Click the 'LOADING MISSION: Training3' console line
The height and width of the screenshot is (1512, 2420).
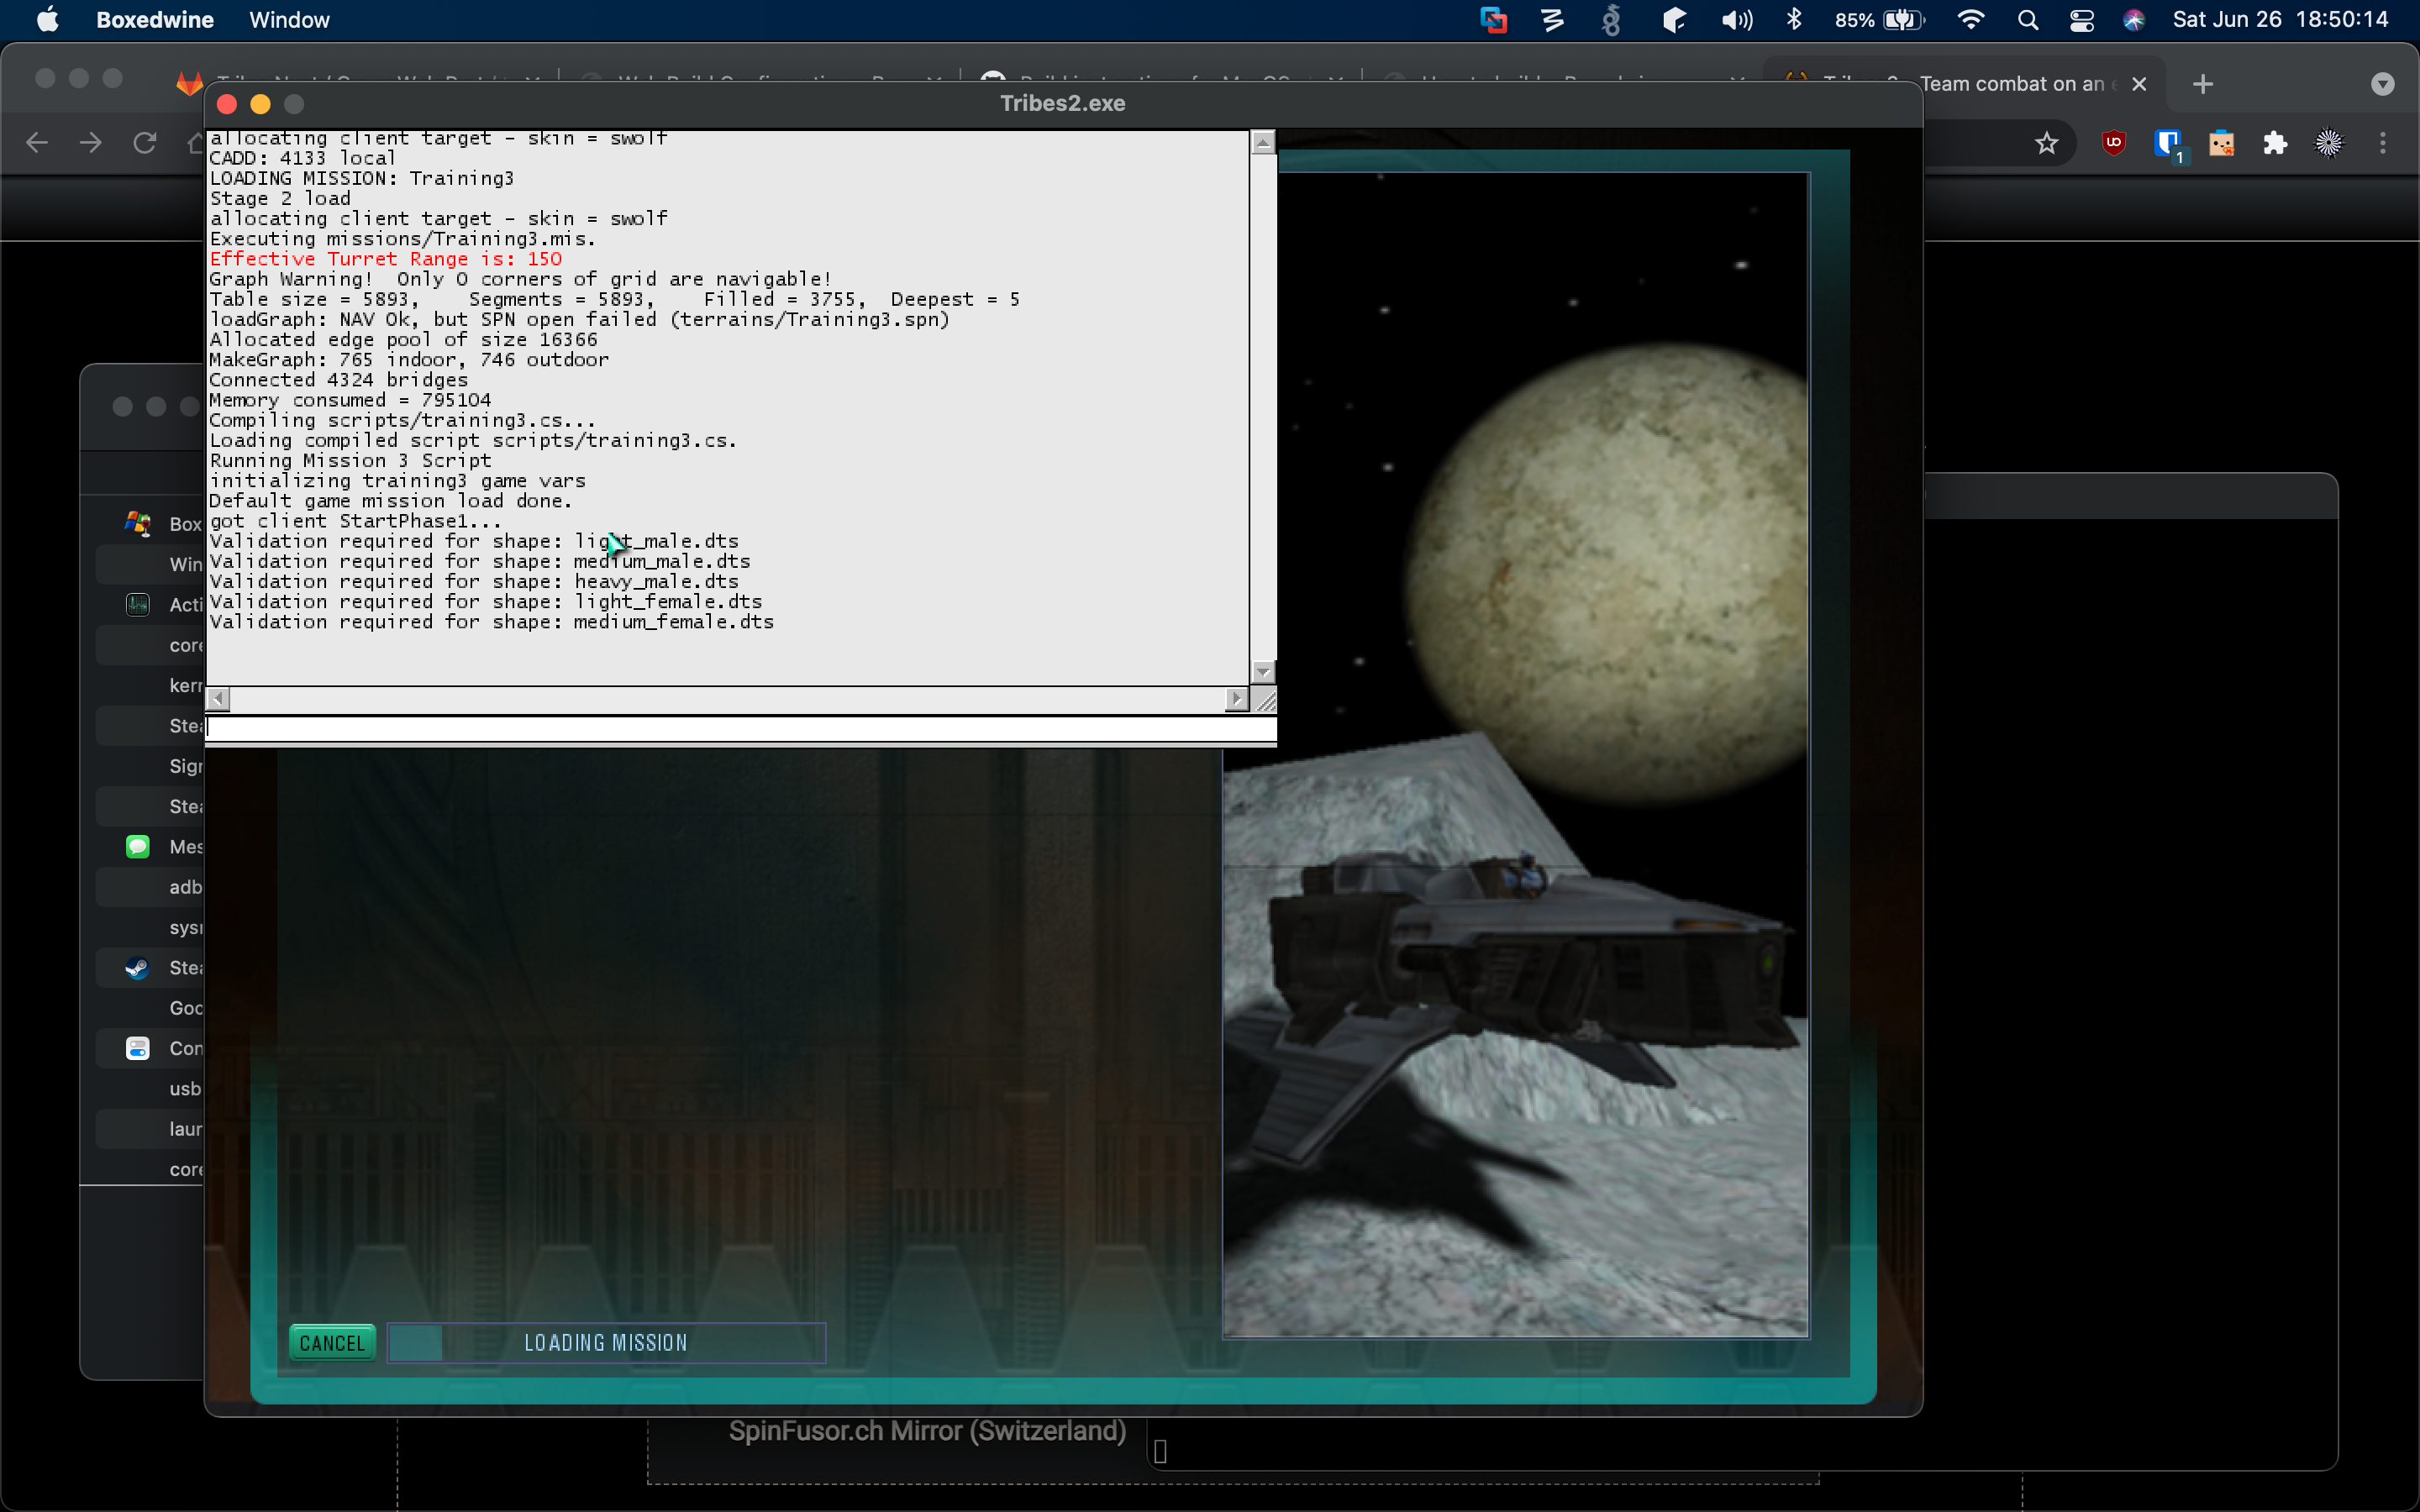click(361, 178)
